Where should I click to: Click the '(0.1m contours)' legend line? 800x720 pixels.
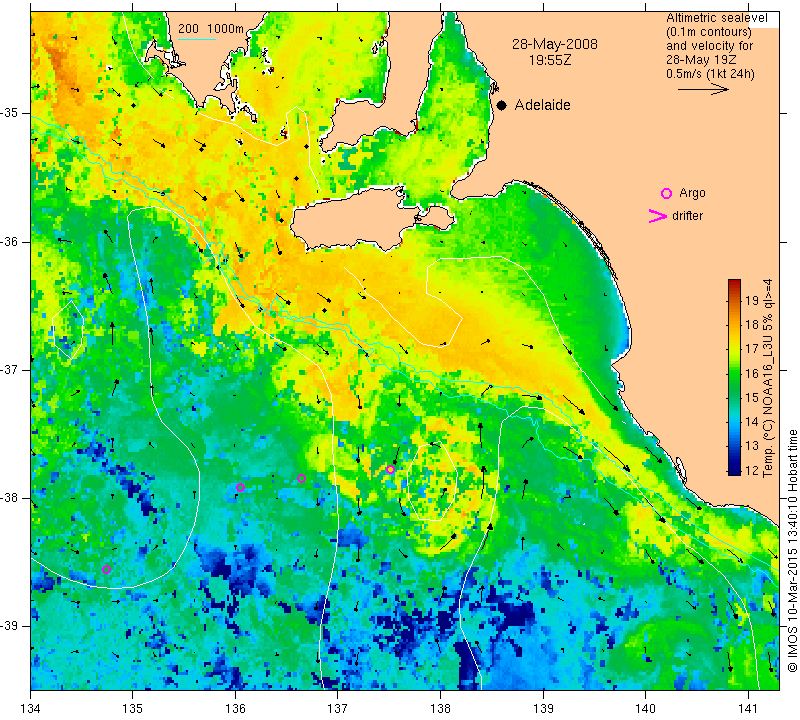[x=709, y=32]
